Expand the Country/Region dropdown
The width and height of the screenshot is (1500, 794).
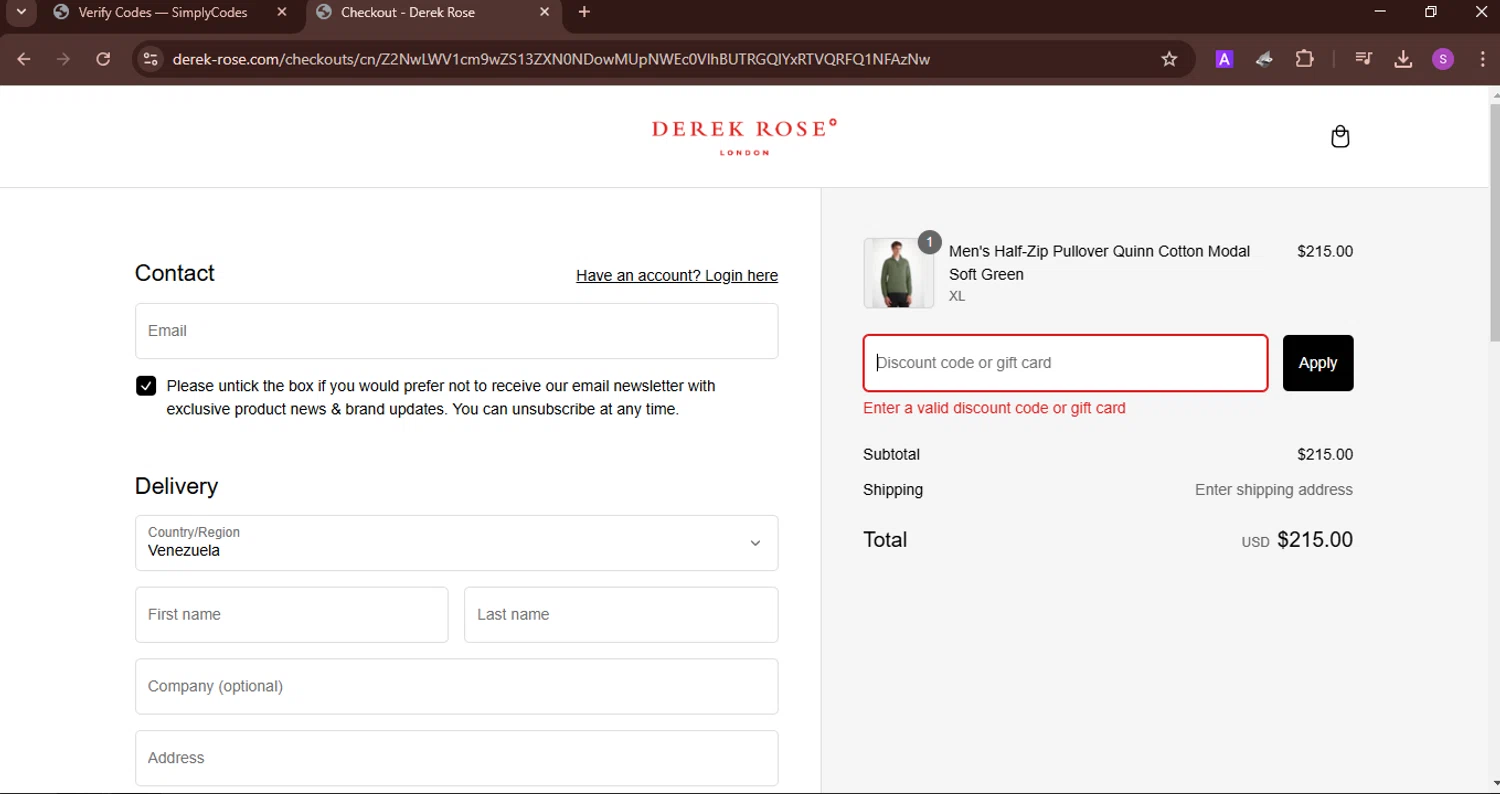tap(457, 543)
